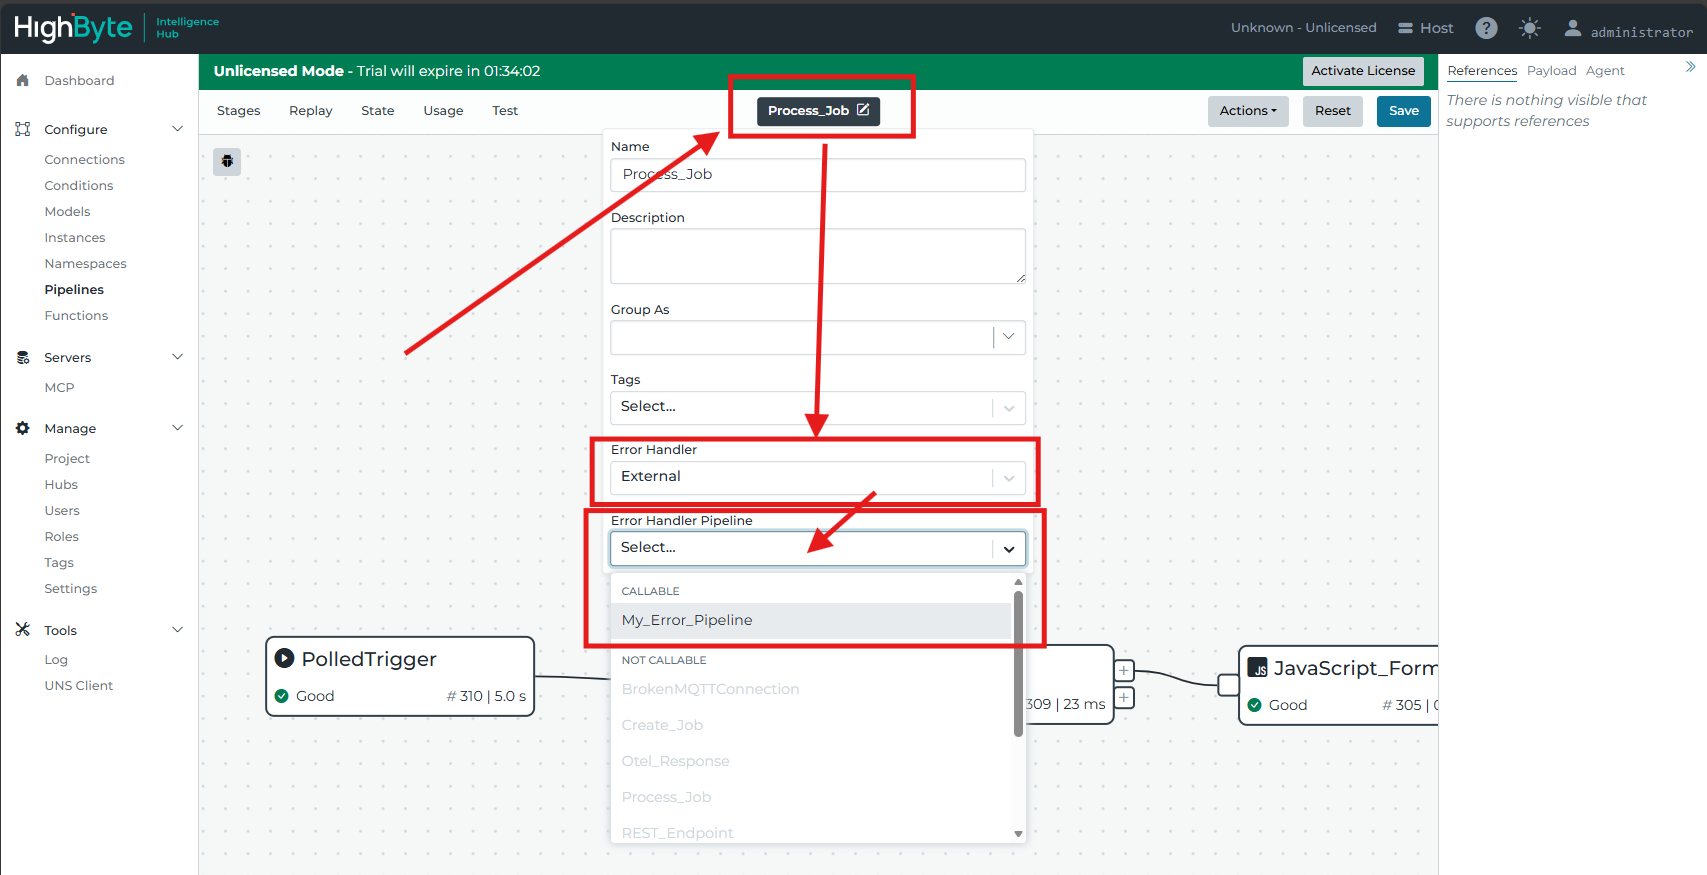Toggle the light/dark theme sun icon
Image resolution: width=1707 pixels, height=875 pixels.
point(1529,28)
